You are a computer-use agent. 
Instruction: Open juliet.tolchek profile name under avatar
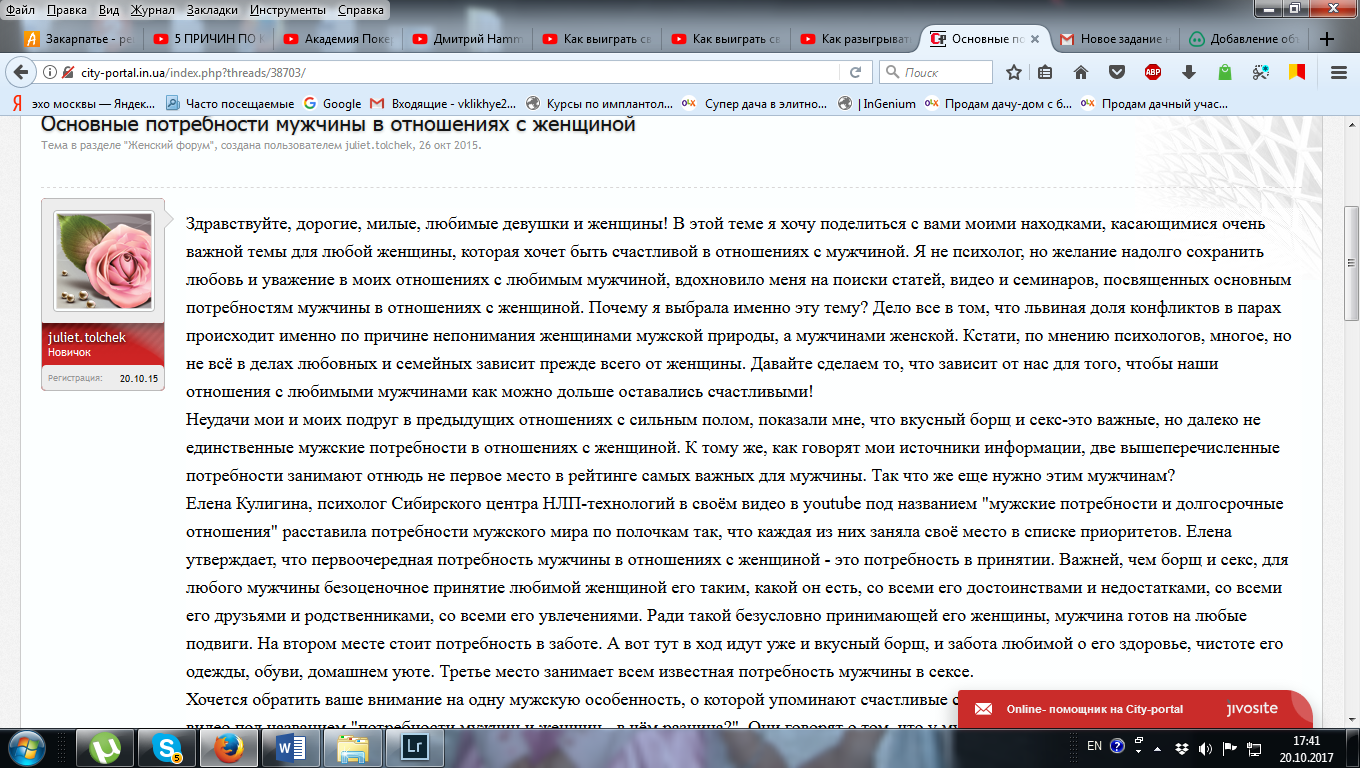point(87,338)
